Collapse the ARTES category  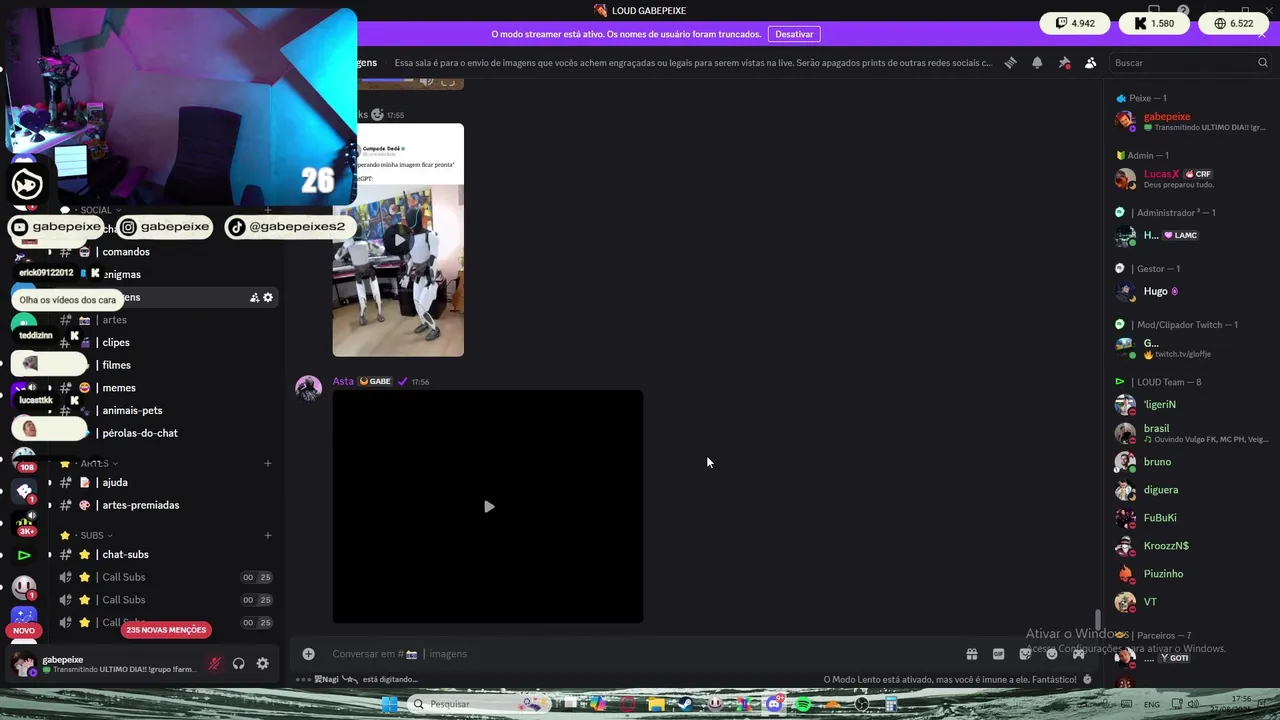[94, 464]
